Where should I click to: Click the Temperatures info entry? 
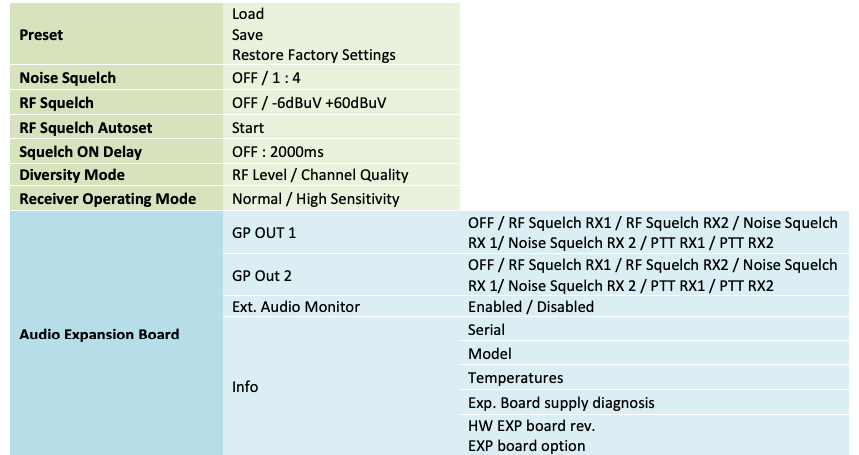click(515, 378)
